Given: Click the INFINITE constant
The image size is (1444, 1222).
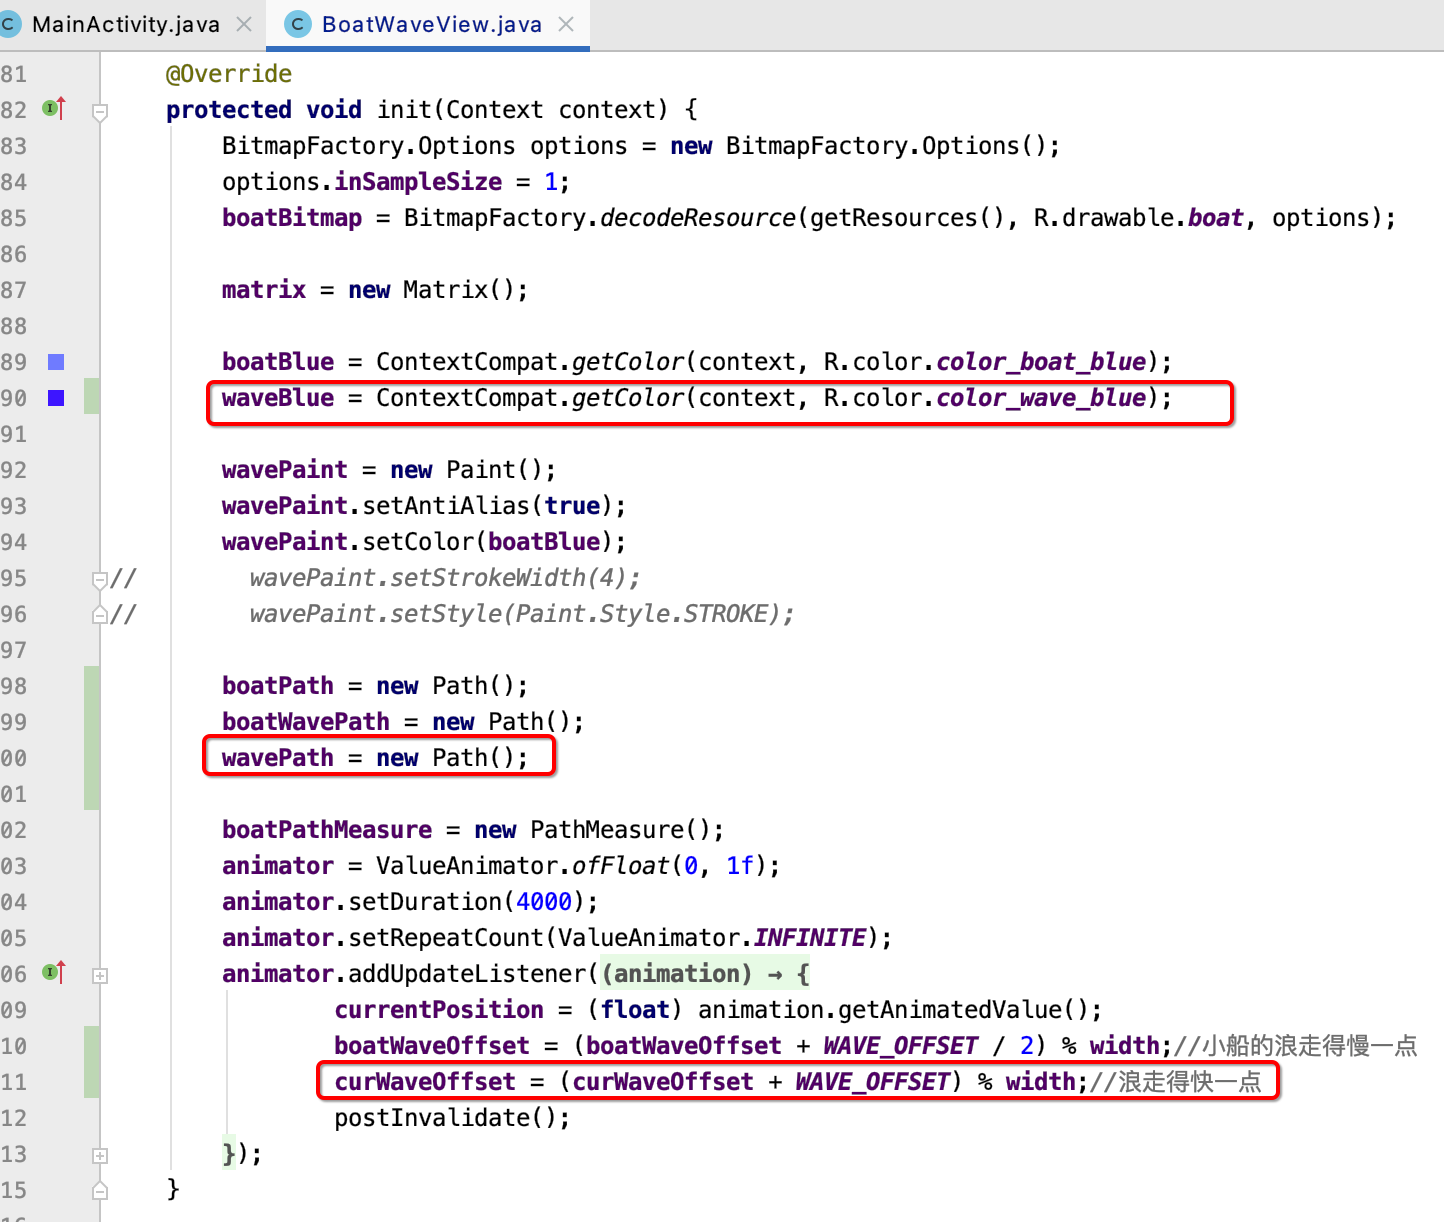Looking at the screenshot, I should tap(810, 938).
